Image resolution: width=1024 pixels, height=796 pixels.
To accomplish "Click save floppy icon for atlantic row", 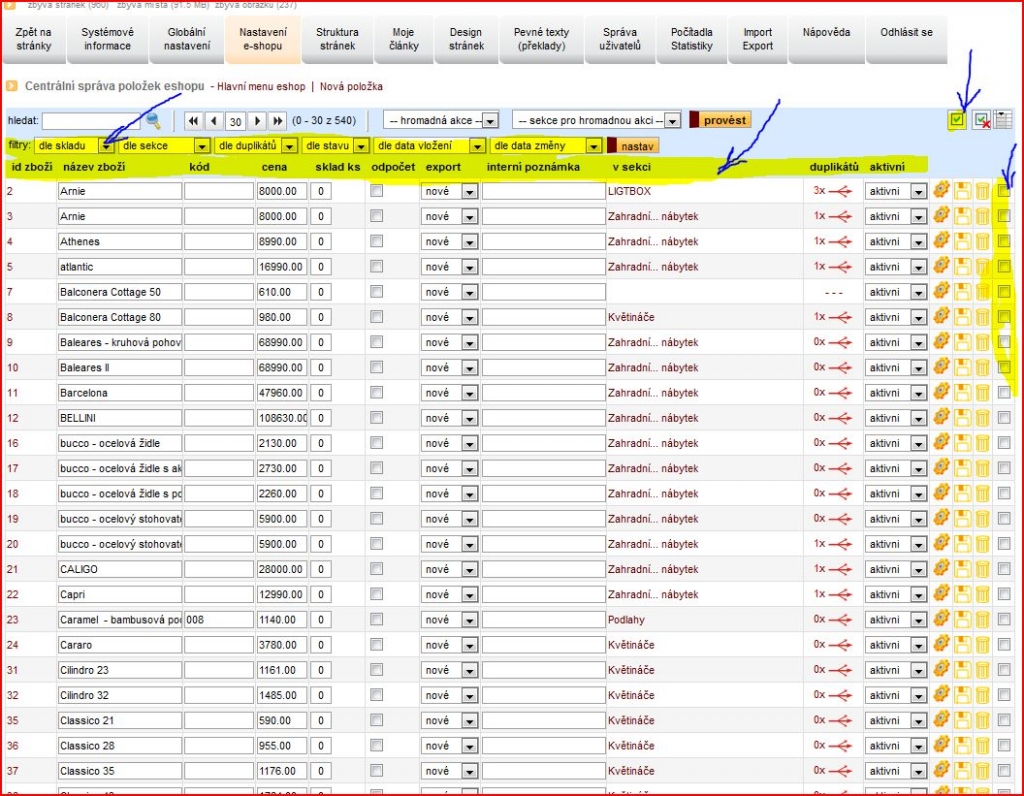I will (x=962, y=266).
